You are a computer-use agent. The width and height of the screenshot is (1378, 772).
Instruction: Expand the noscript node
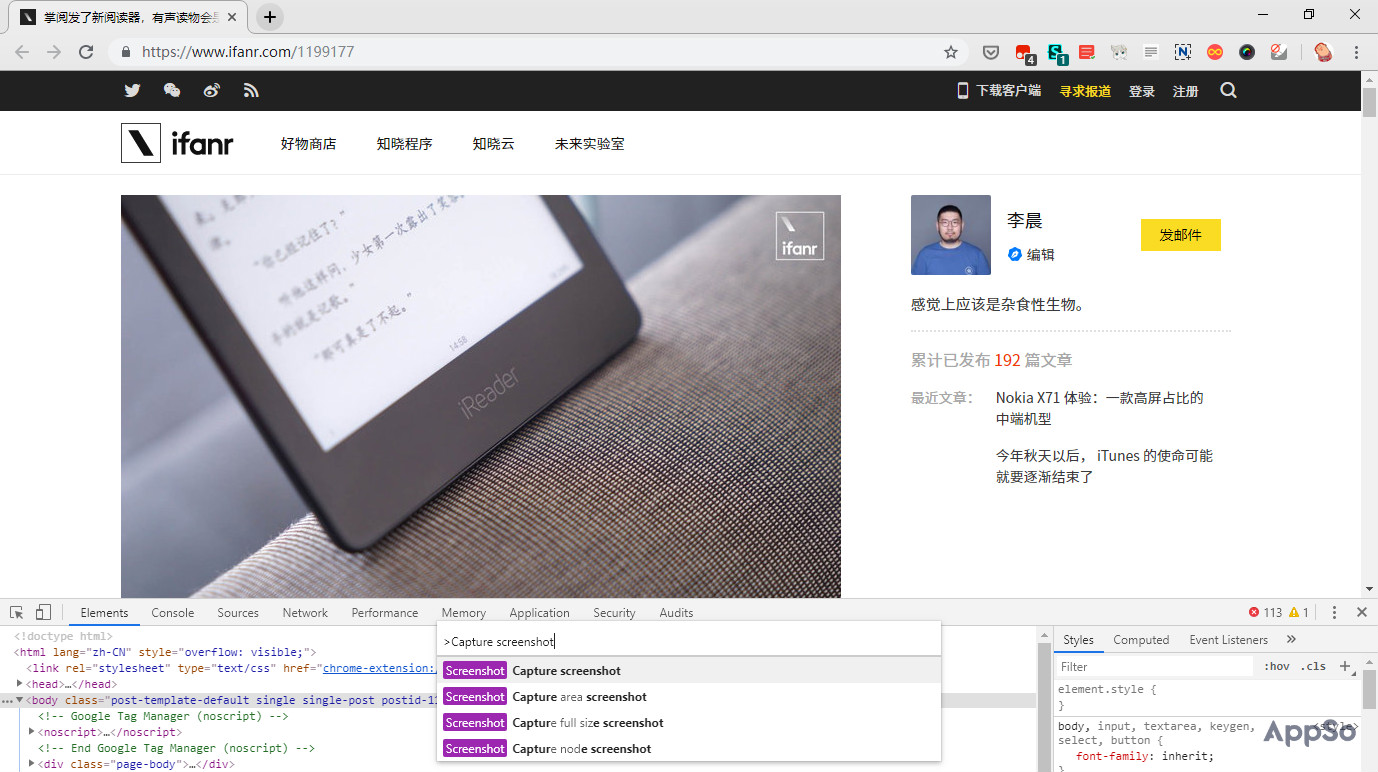[32, 731]
